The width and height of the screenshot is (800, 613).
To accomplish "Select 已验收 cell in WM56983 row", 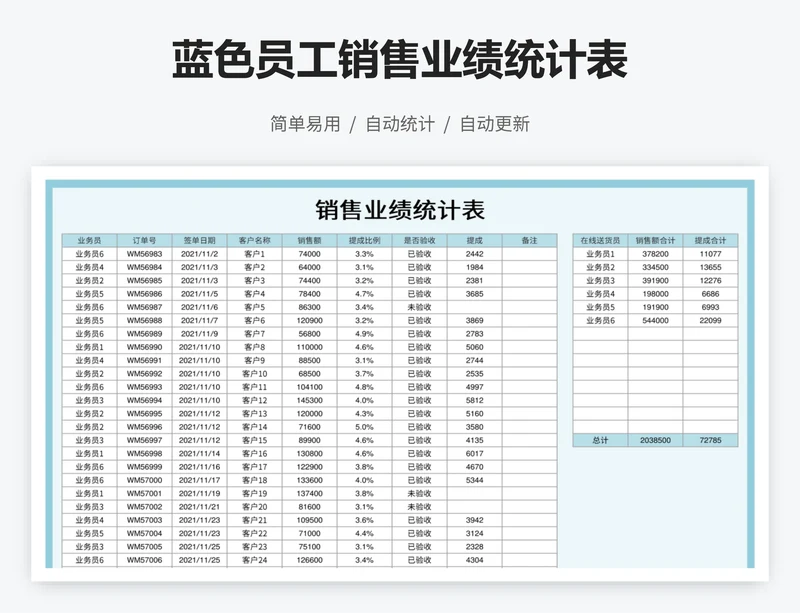I will 419,254.
